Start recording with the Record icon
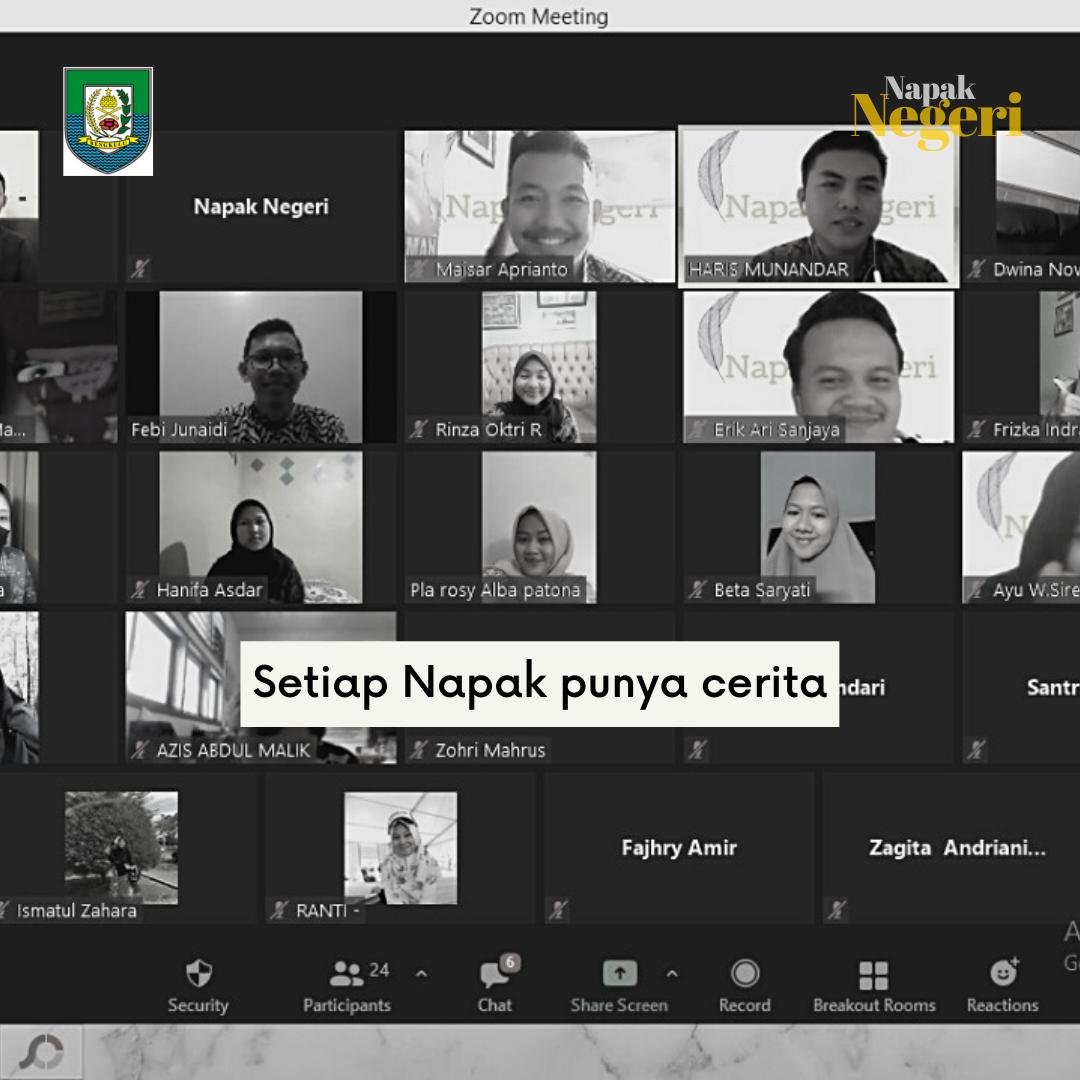Screen dimensions: 1080x1080 [x=745, y=973]
